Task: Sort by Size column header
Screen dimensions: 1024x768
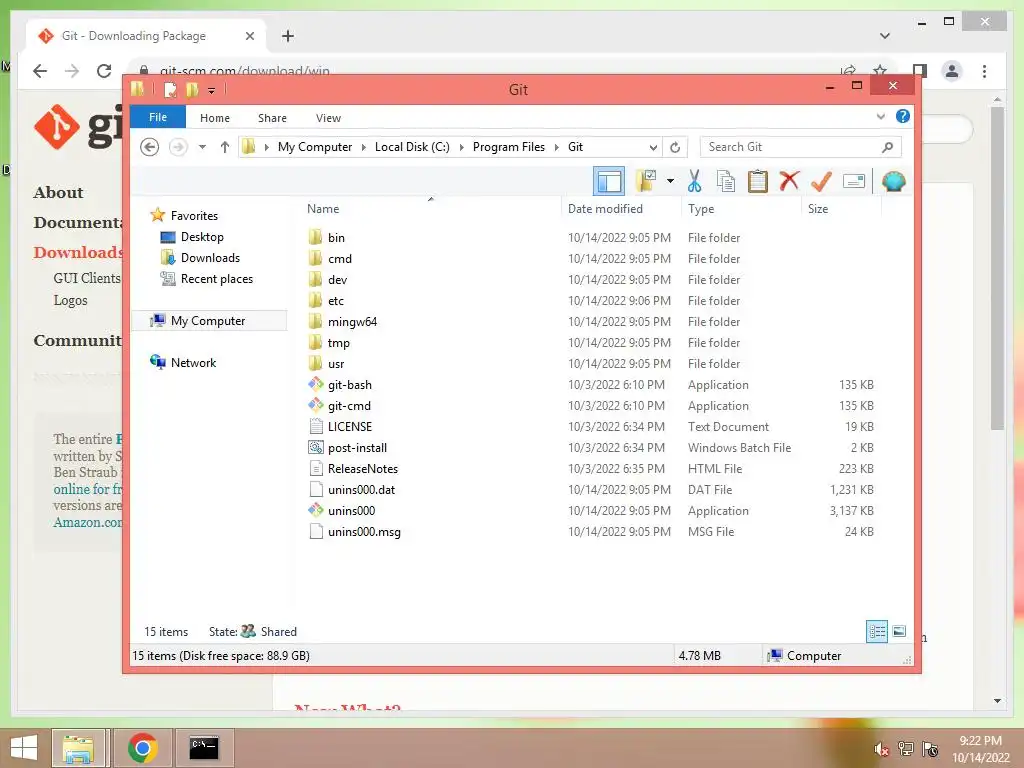Action: click(818, 208)
